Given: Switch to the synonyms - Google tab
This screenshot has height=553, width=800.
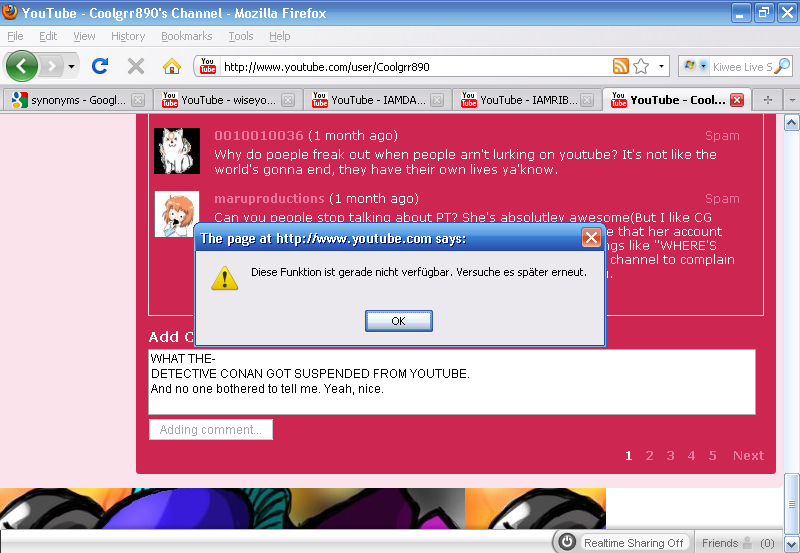Looking at the screenshot, I should [77, 100].
